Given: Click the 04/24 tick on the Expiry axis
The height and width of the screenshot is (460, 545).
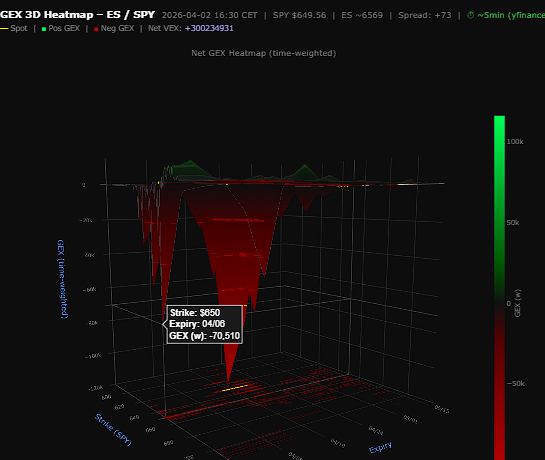Looking at the screenshot, I should click(x=376, y=430).
